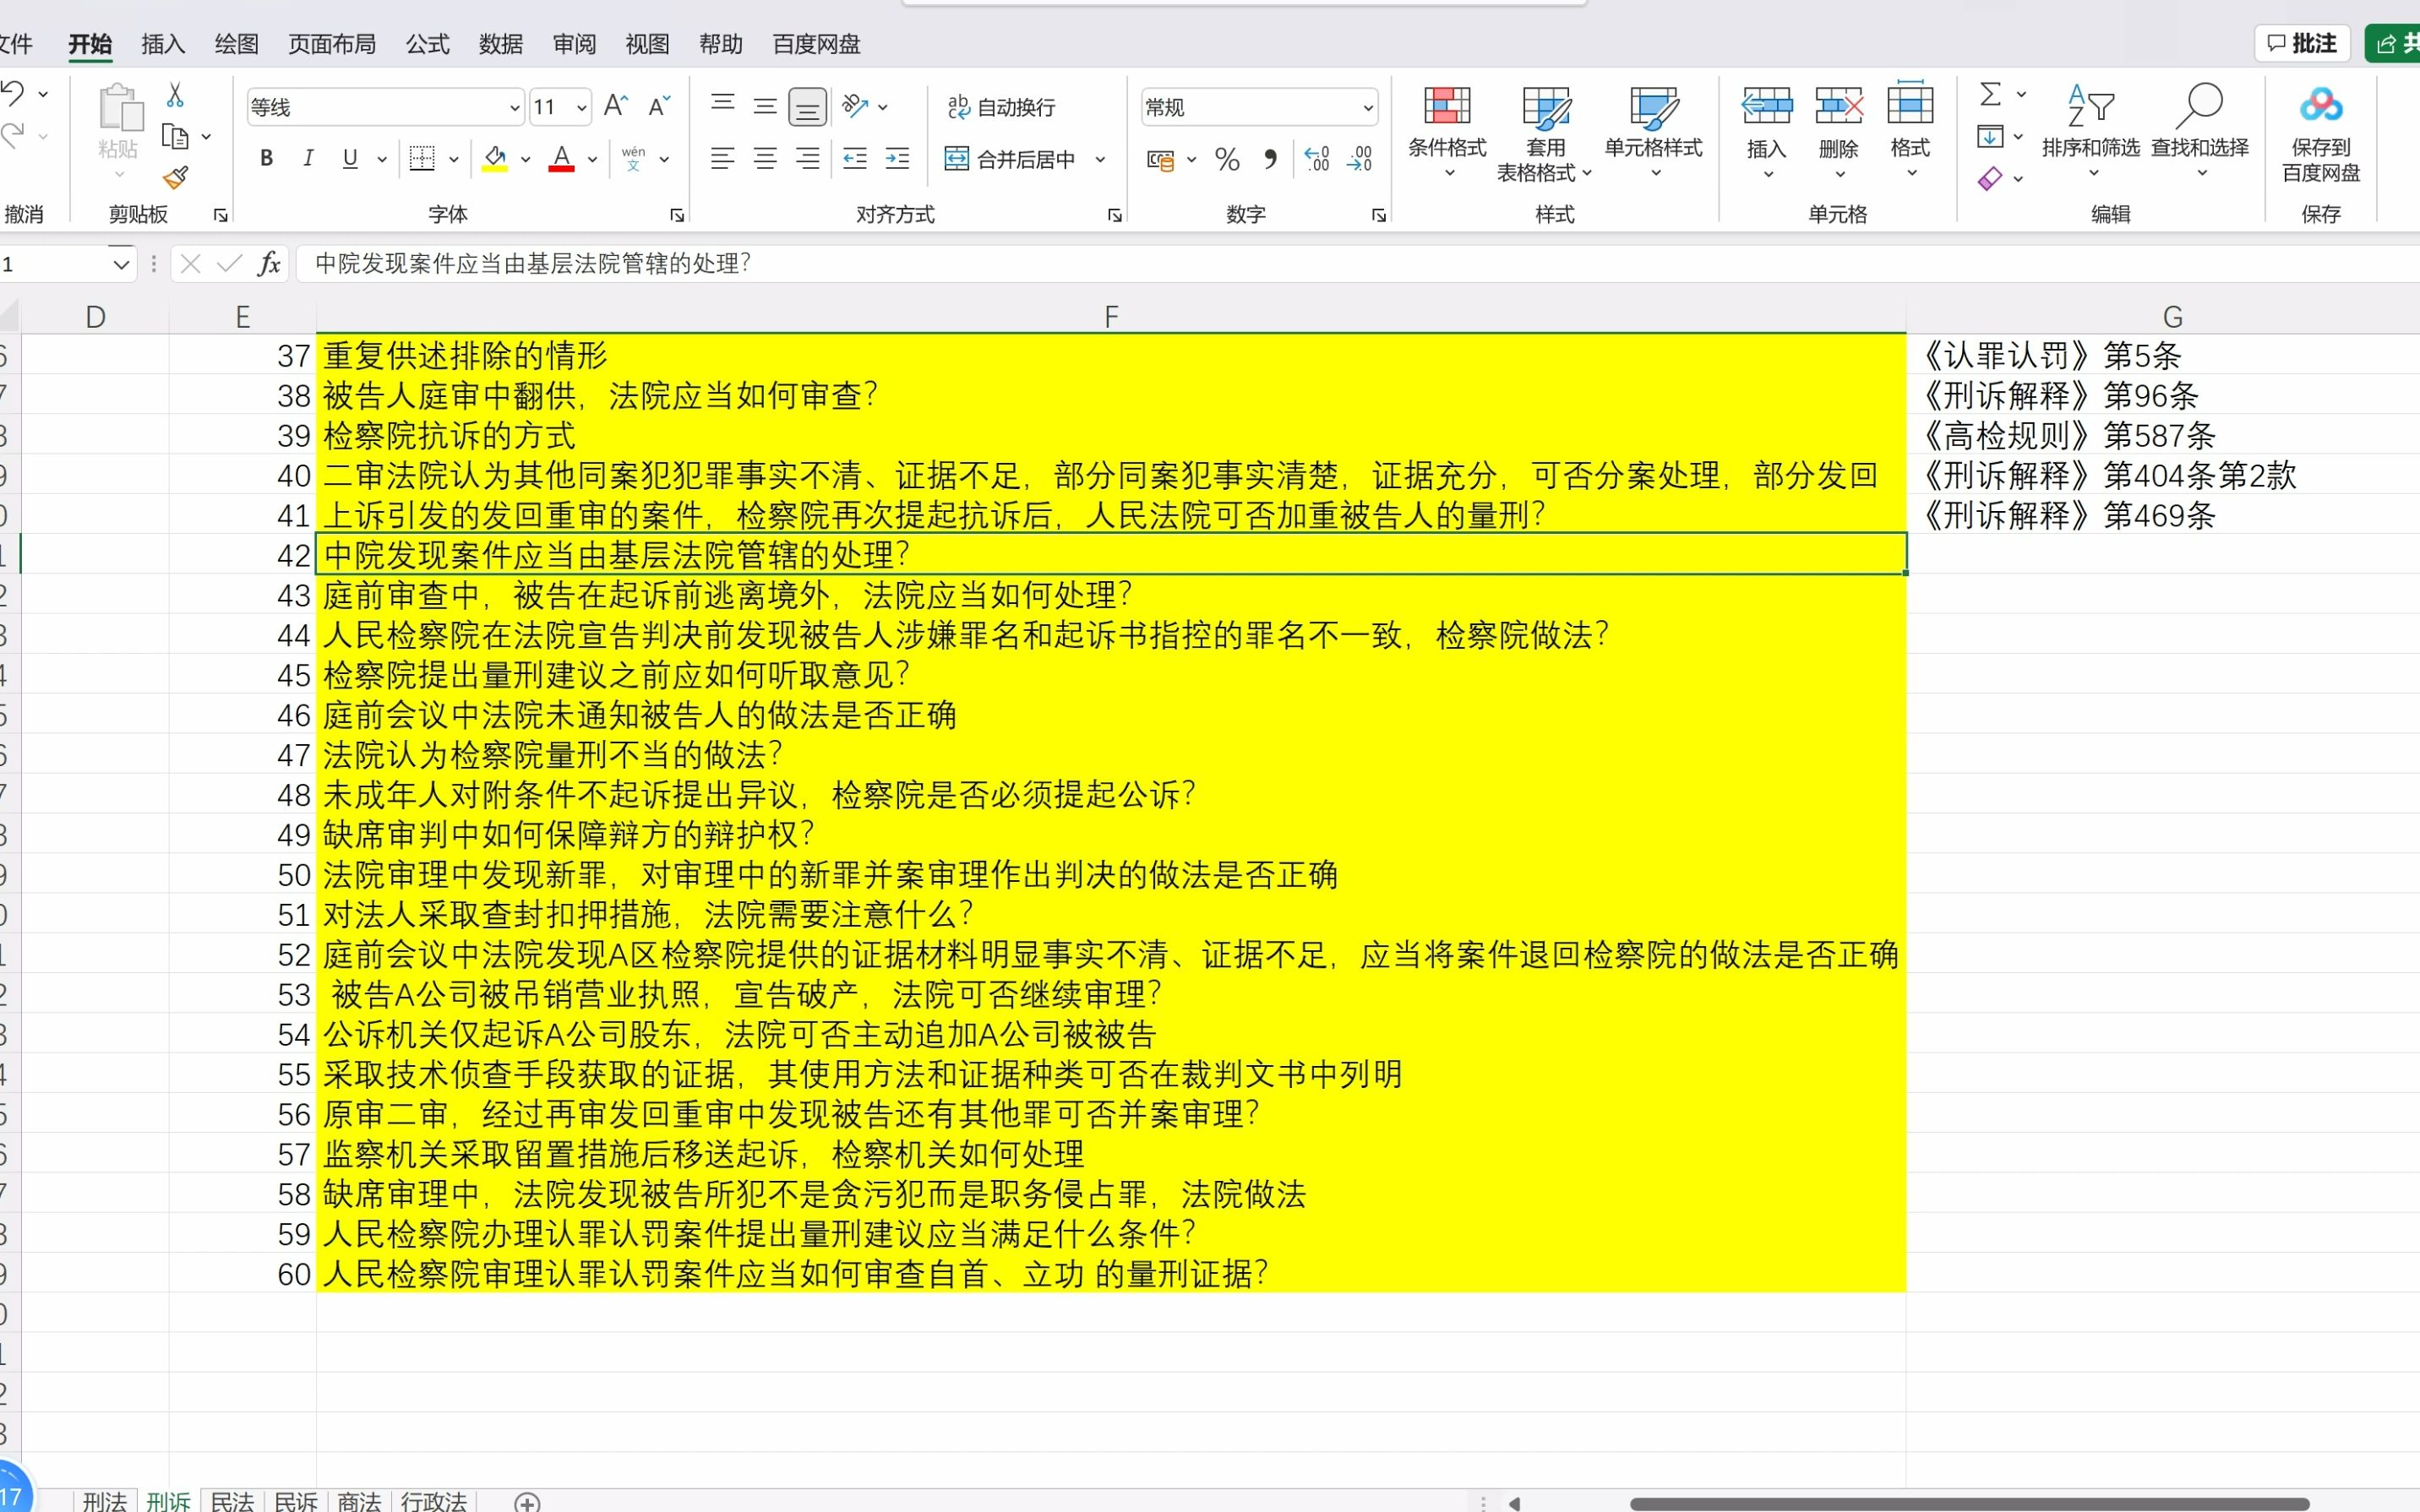Click decrease indent icon
The width and height of the screenshot is (2420, 1512).
click(x=855, y=158)
